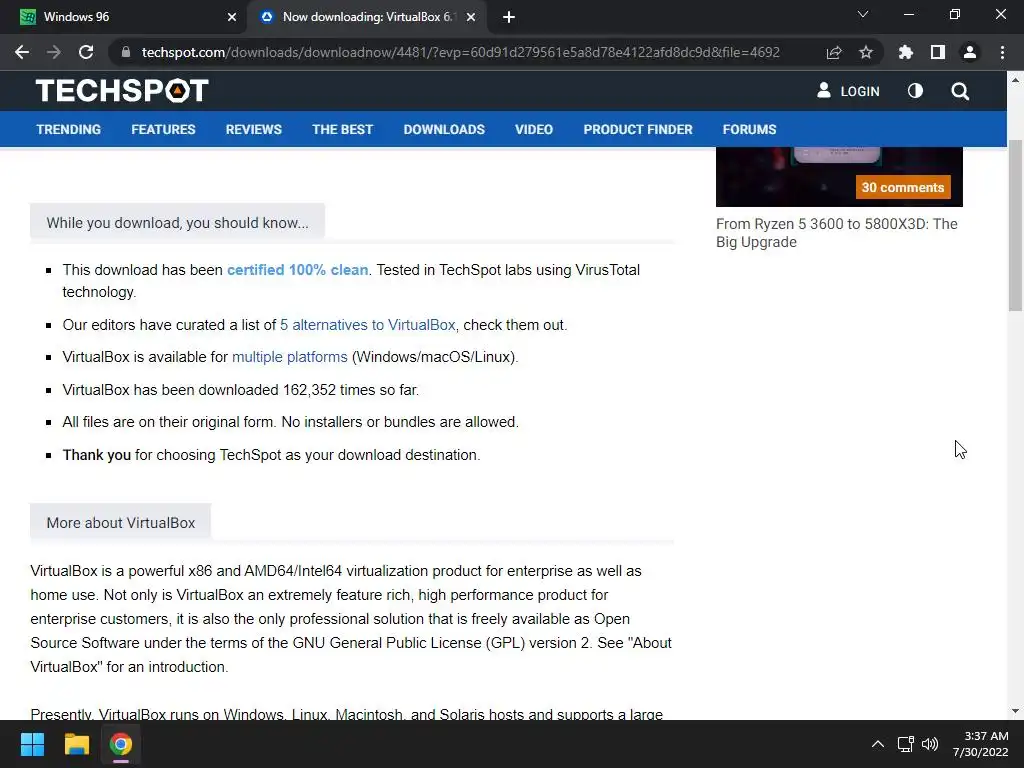Click text 'VirtualBox has been downloaded 162,352 times'
The image size is (1024, 768).
(219, 390)
